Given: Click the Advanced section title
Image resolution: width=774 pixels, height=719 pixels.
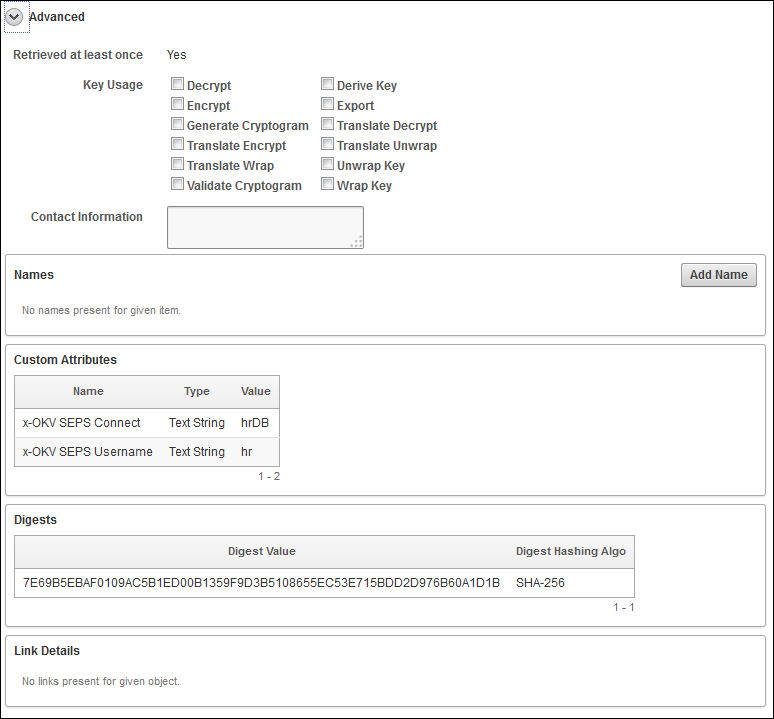Looking at the screenshot, I should tap(57, 17).
